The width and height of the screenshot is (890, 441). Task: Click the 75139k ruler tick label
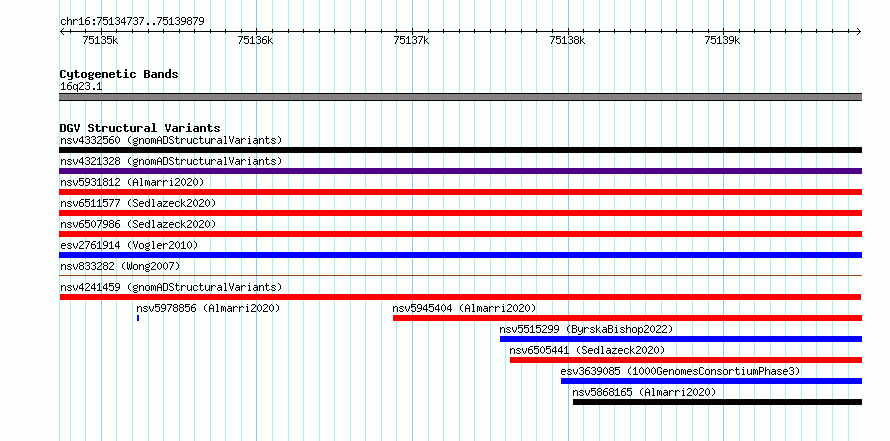[723, 40]
